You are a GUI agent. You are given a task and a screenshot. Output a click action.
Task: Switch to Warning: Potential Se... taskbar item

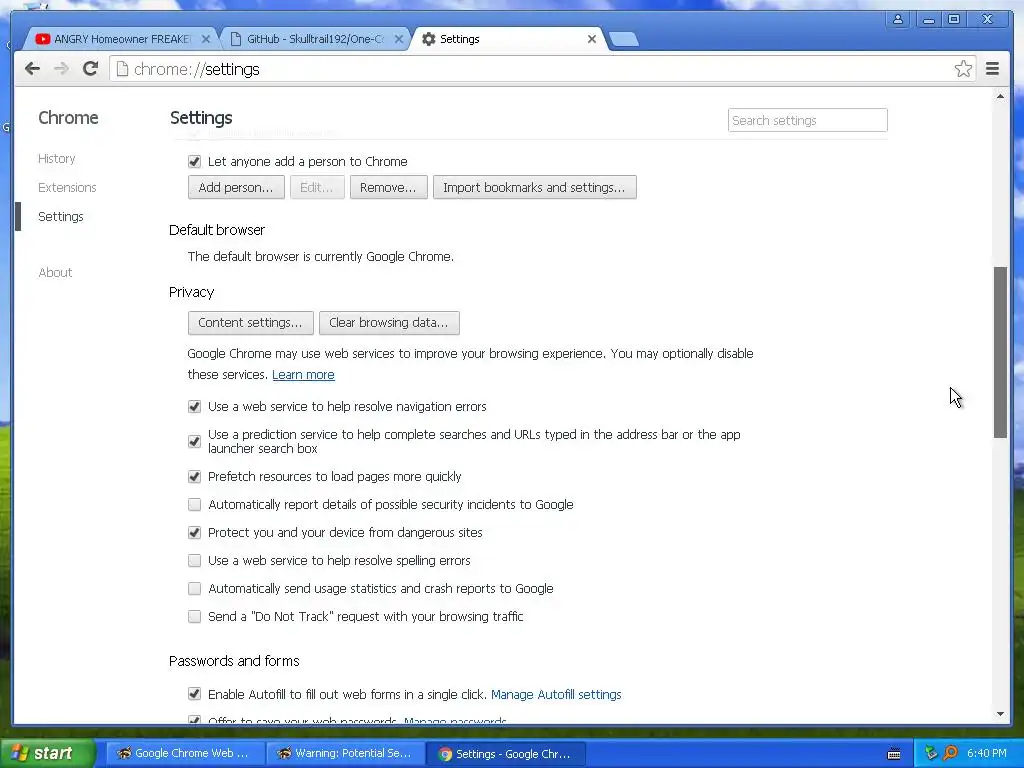[345, 753]
